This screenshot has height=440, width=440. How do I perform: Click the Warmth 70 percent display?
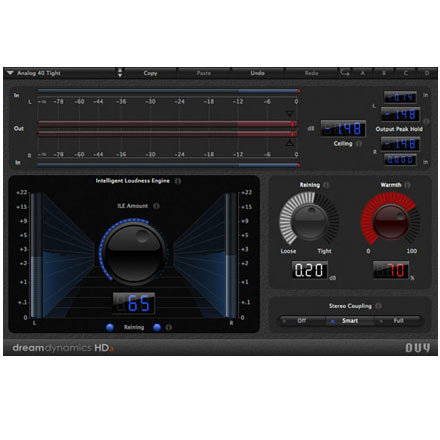tap(391, 270)
